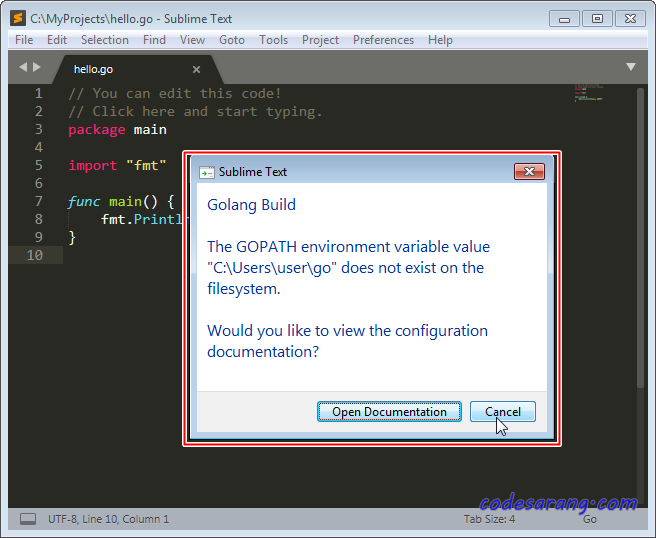Open the Find menu

tap(154, 40)
